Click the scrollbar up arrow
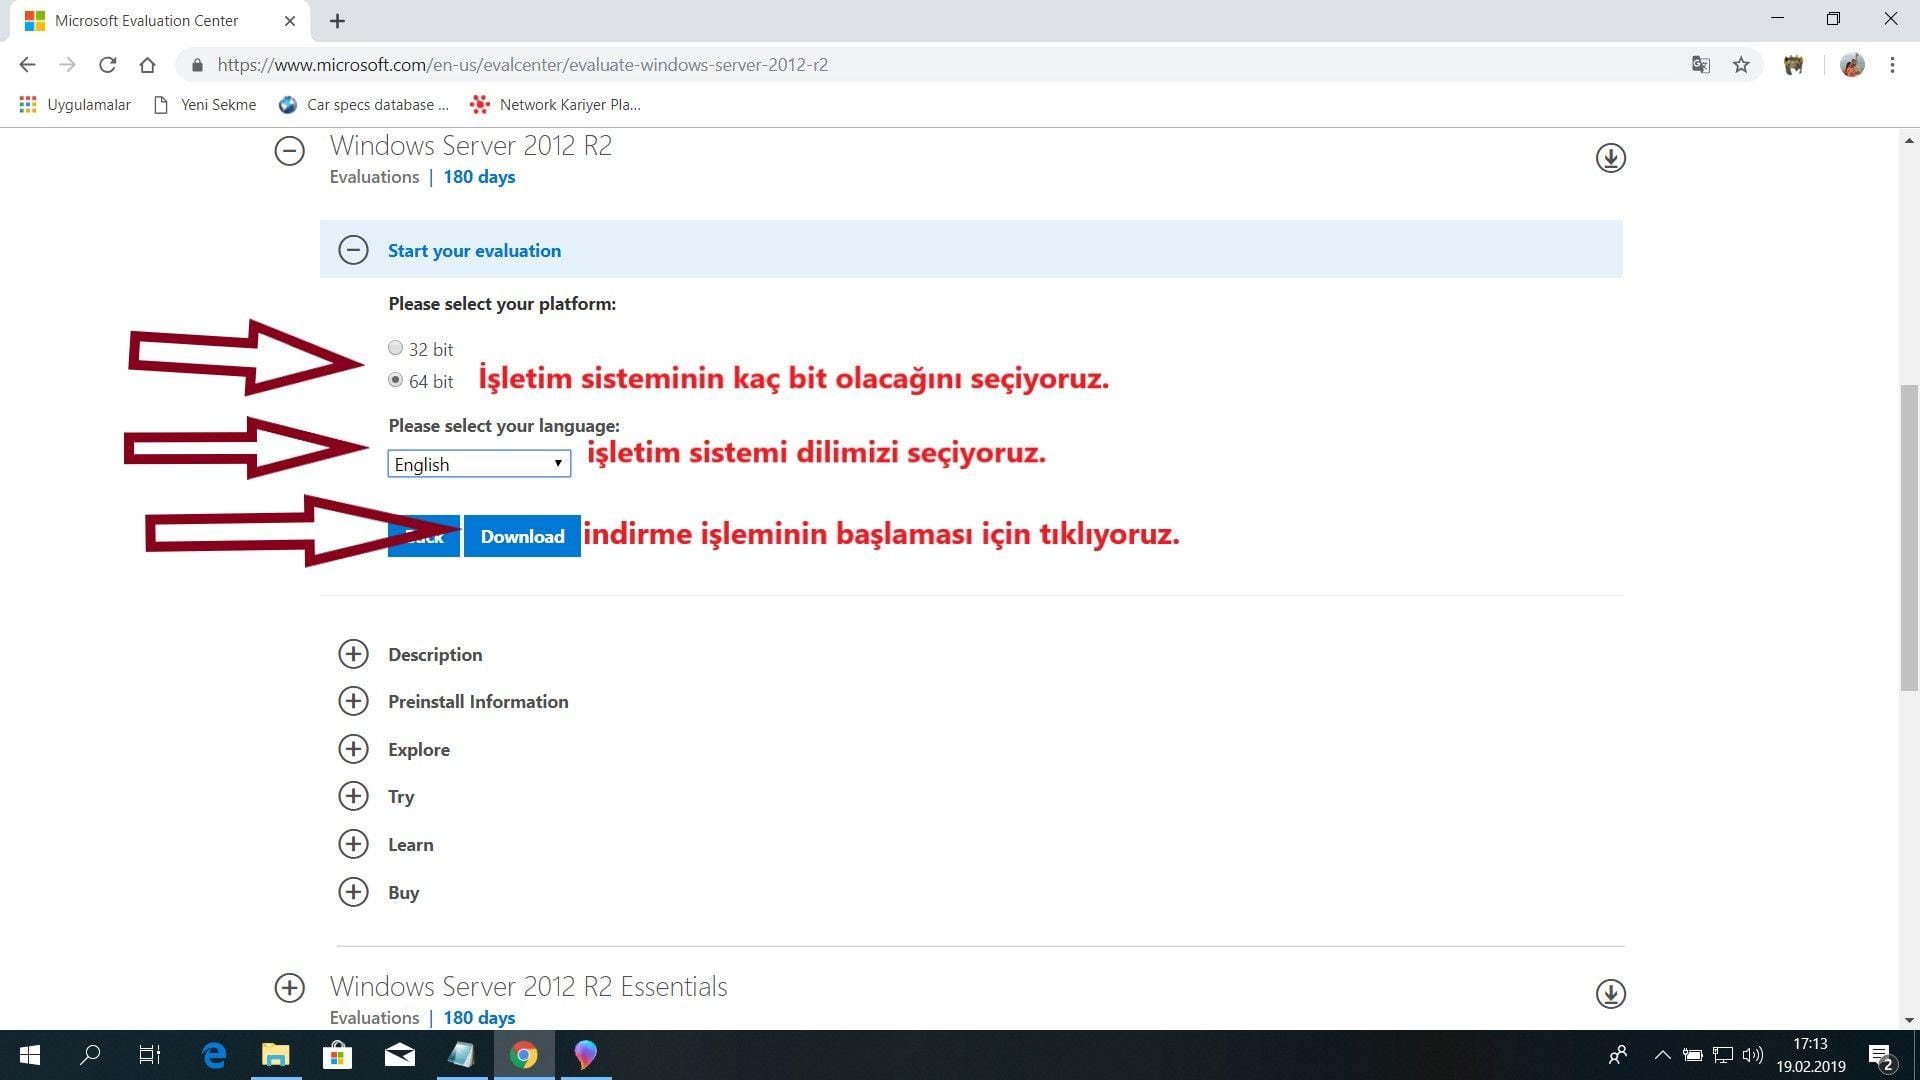 click(x=1909, y=141)
